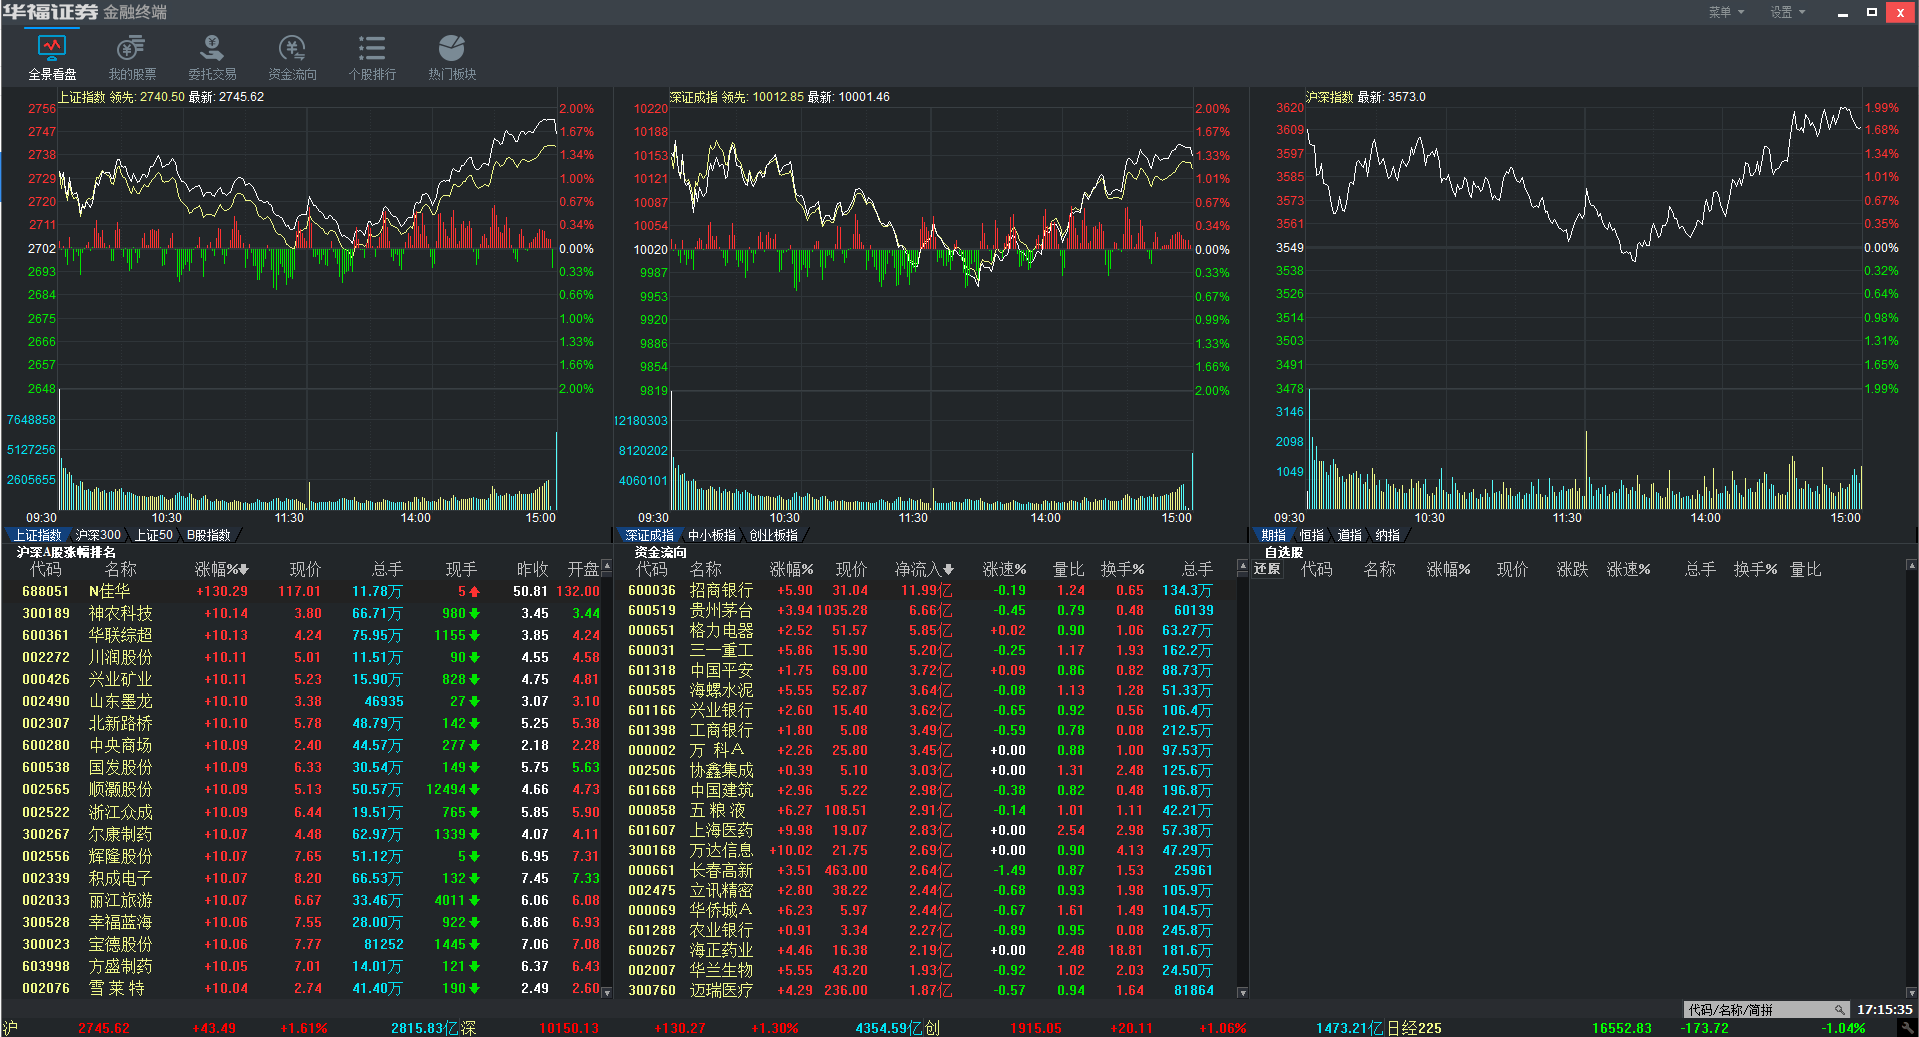Select the 招商银行 capital flow row
This screenshot has height=1037, width=1919.
pyautogui.click(x=925, y=590)
